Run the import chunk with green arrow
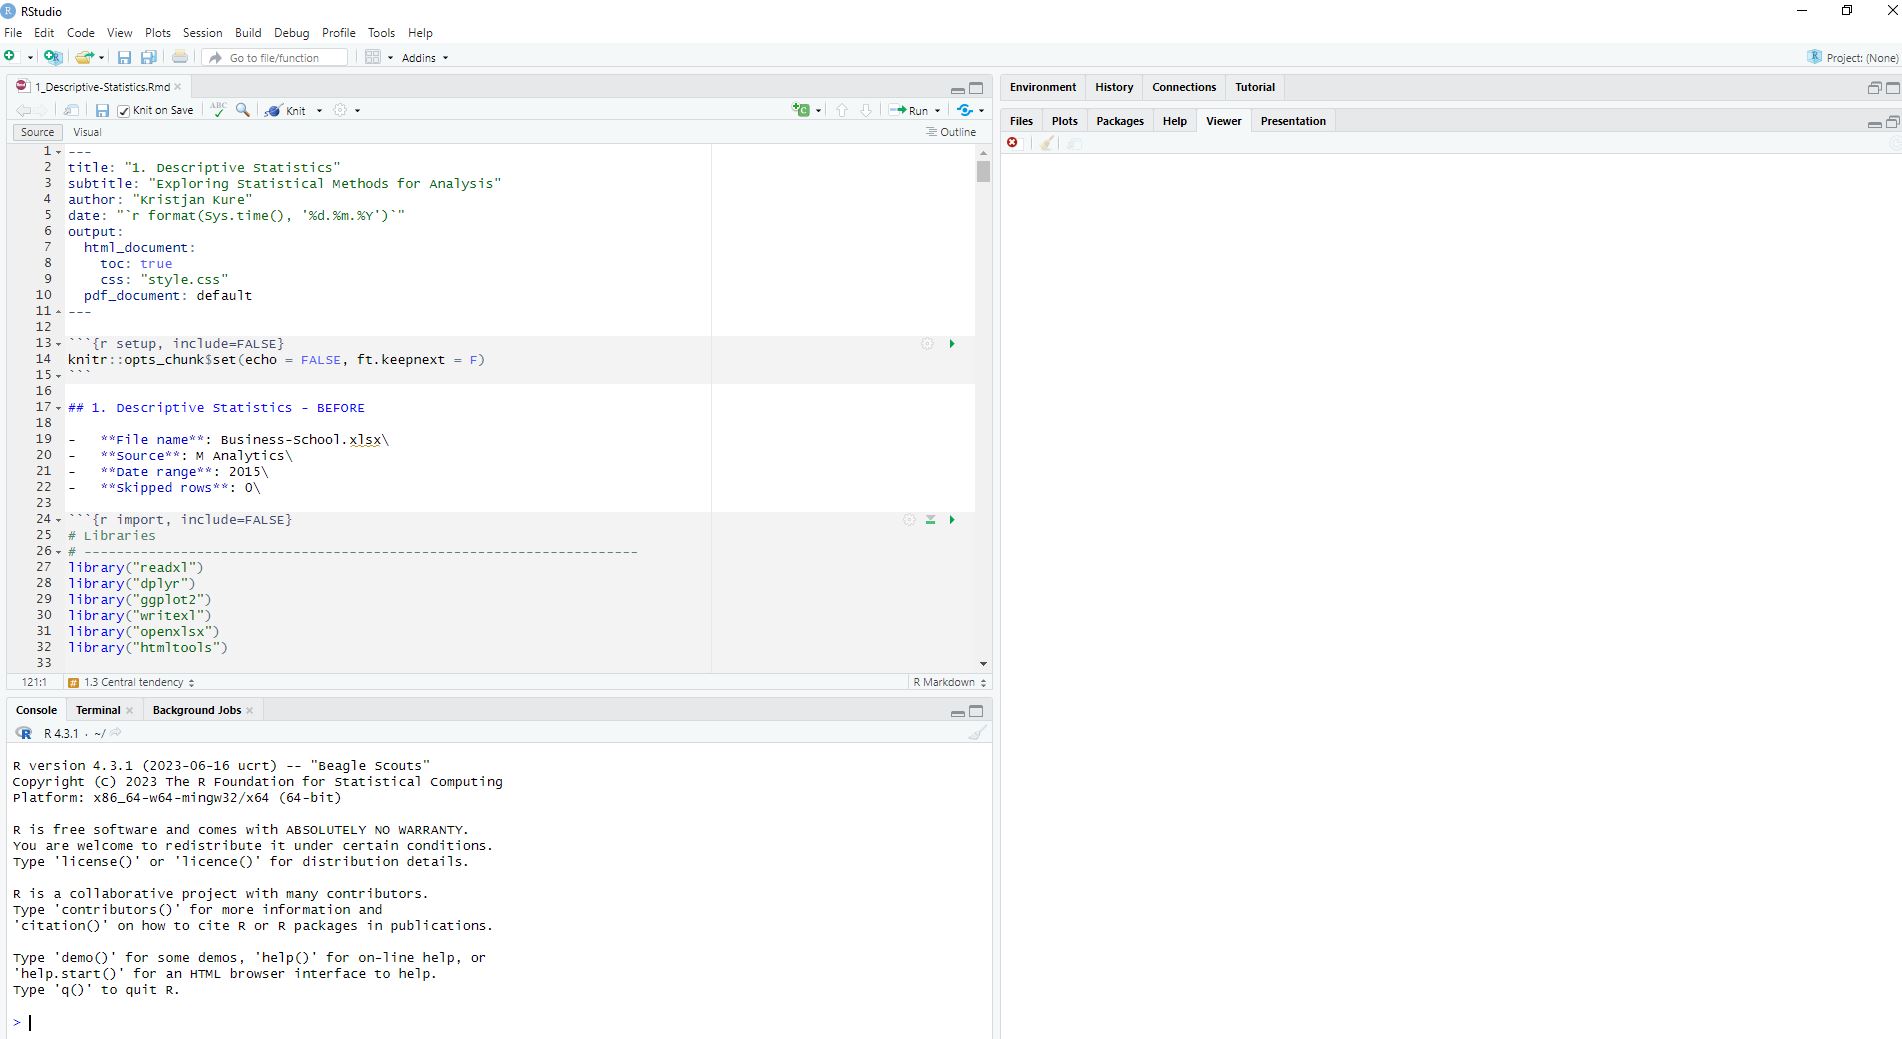The height and width of the screenshot is (1039, 1902). point(952,520)
